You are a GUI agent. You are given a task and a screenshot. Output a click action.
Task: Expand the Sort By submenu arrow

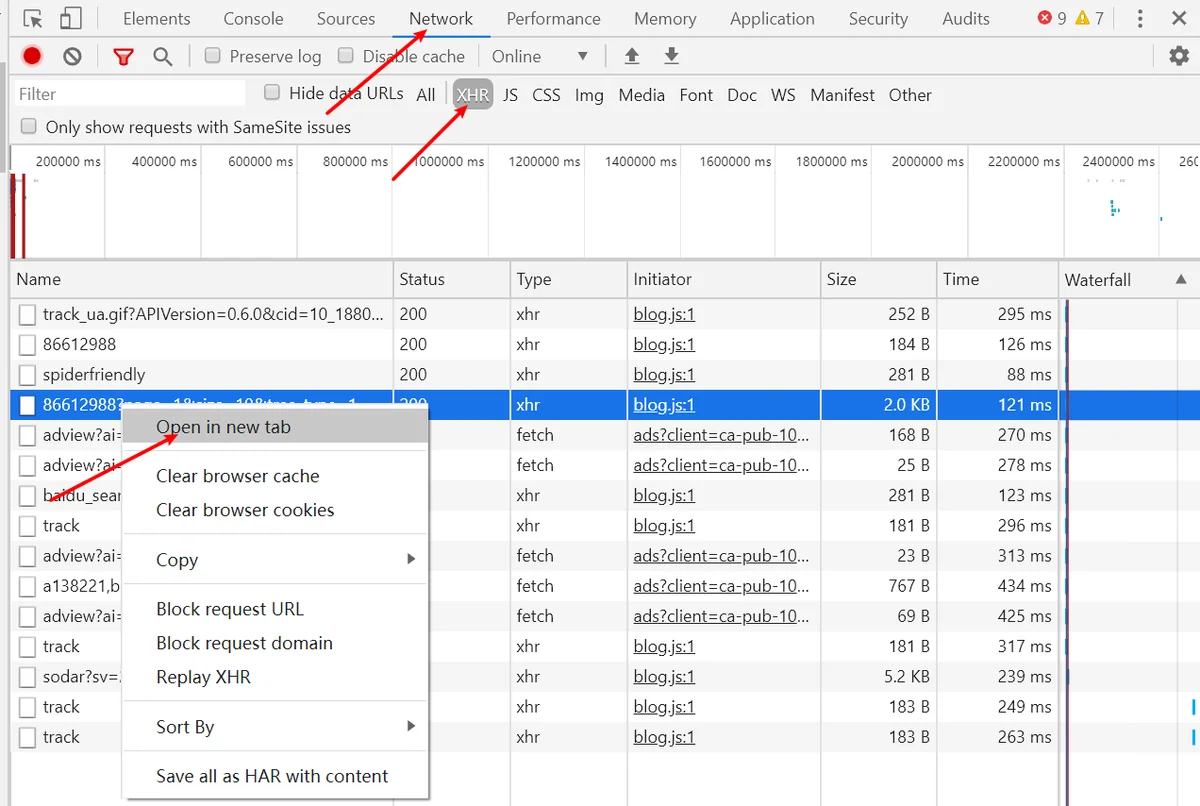(x=411, y=726)
